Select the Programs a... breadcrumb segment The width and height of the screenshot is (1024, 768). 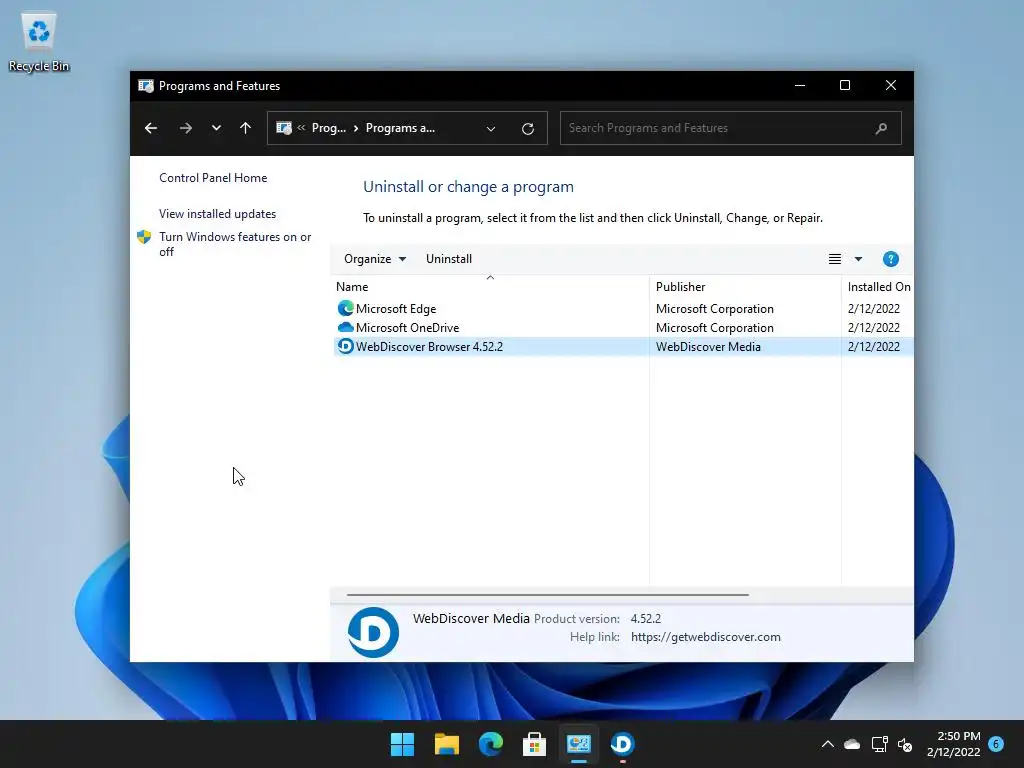coord(400,128)
